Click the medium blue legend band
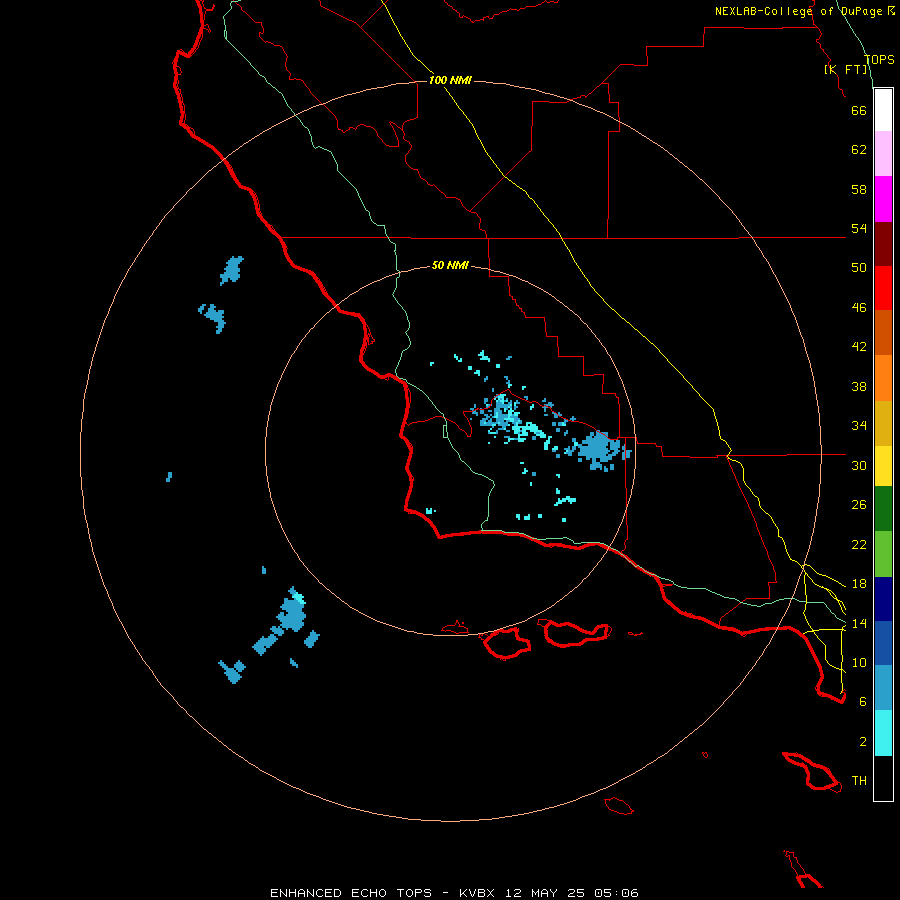 883,643
